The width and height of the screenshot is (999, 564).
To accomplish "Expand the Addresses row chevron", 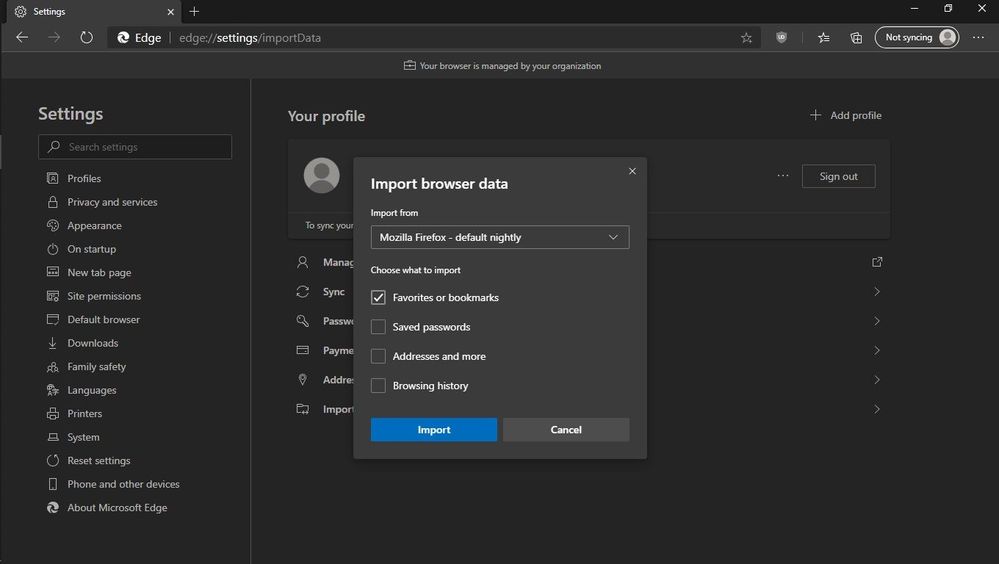I will (x=877, y=380).
